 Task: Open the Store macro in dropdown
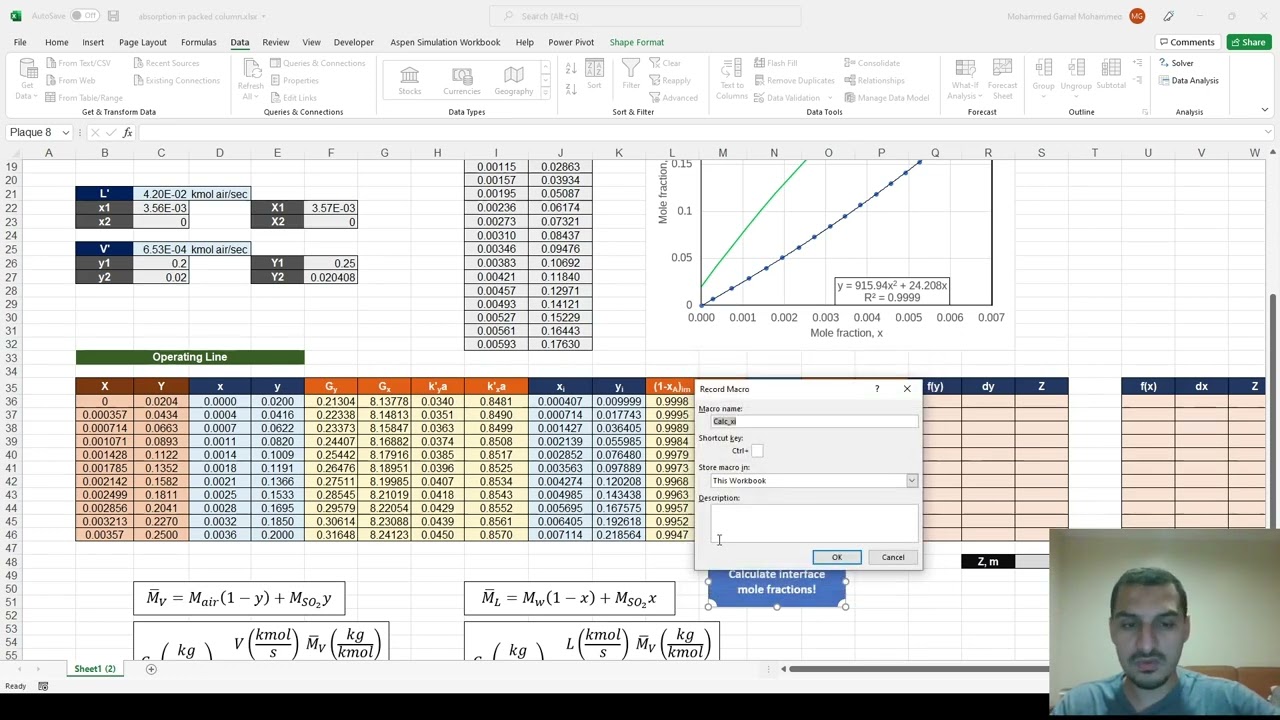[912, 481]
